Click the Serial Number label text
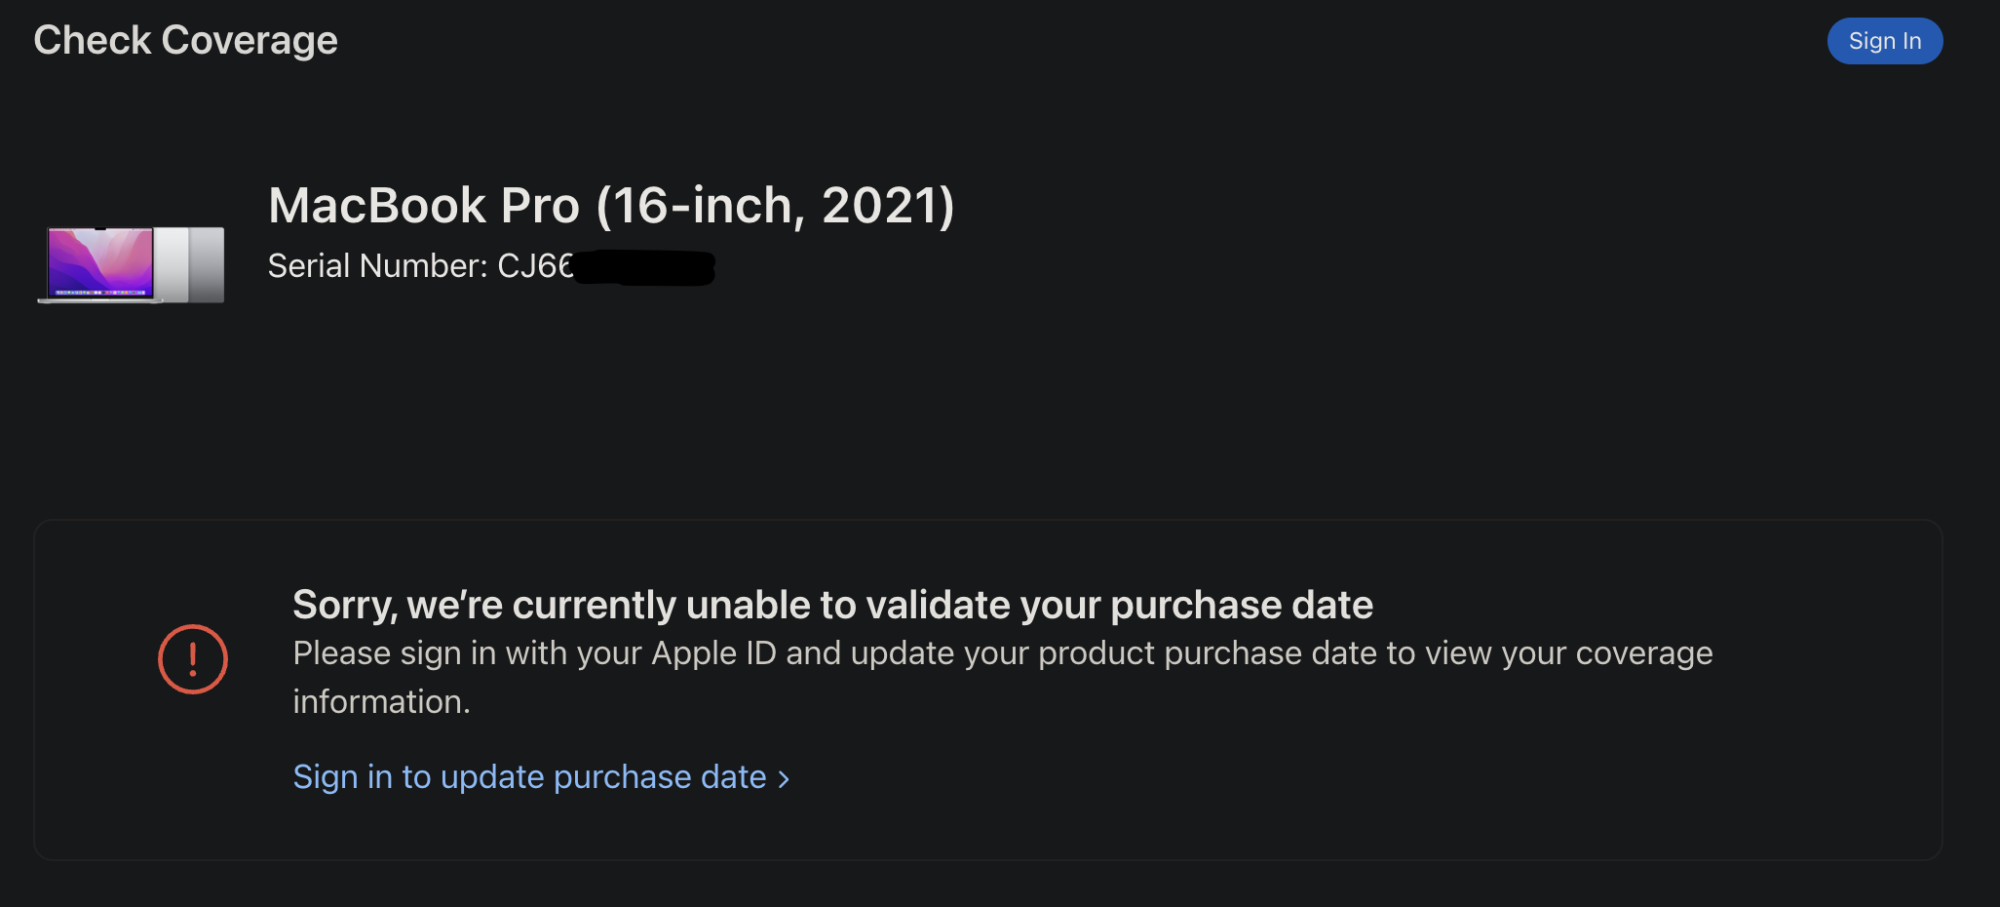 click(x=377, y=266)
